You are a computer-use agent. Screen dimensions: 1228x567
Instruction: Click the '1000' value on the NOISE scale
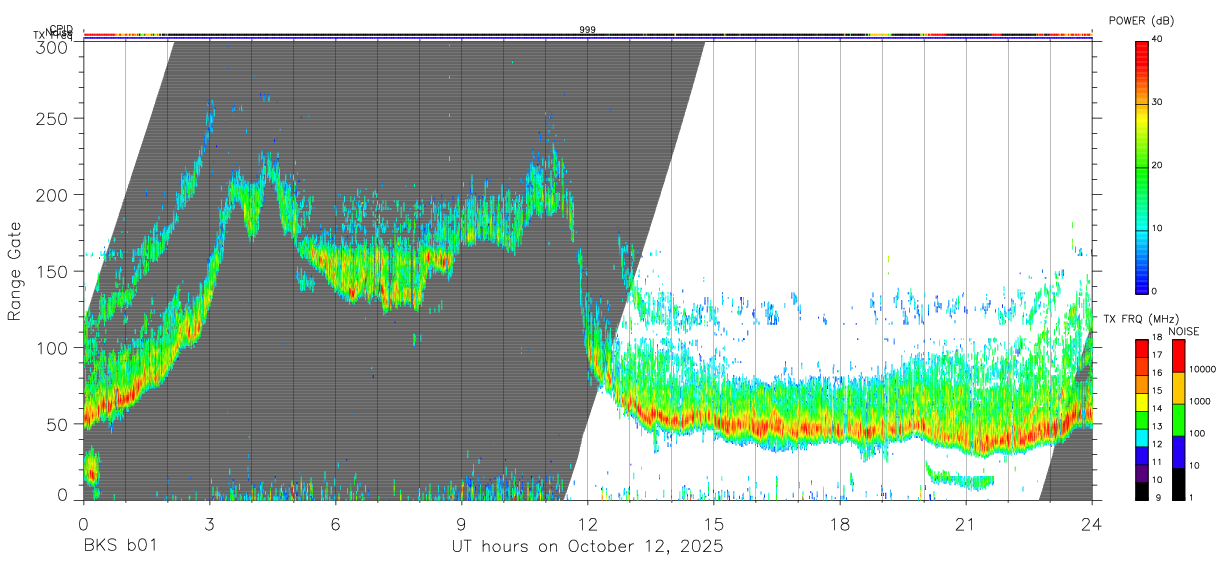(1199, 401)
